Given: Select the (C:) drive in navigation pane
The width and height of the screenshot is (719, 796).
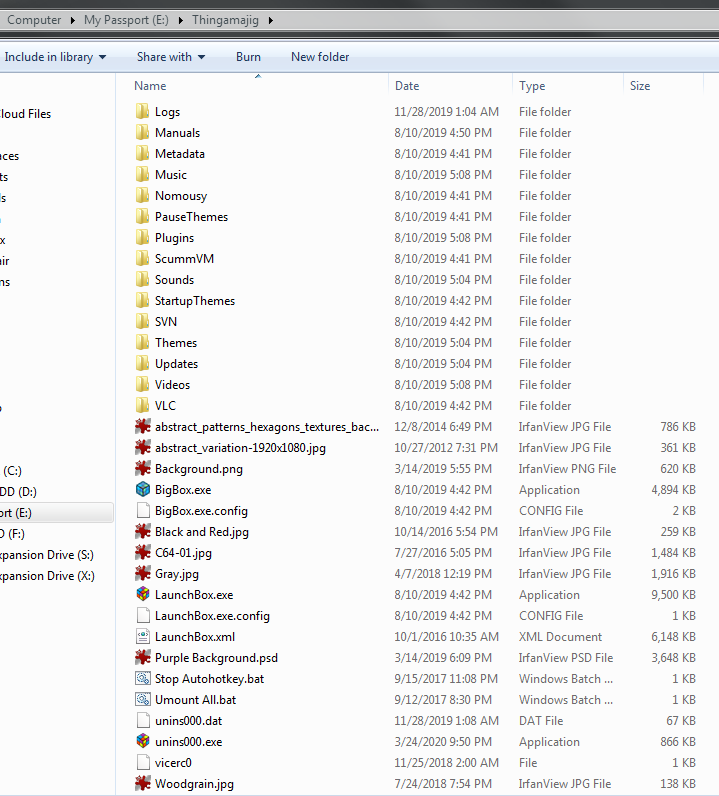Looking at the screenshot, I should coord(12,471).
